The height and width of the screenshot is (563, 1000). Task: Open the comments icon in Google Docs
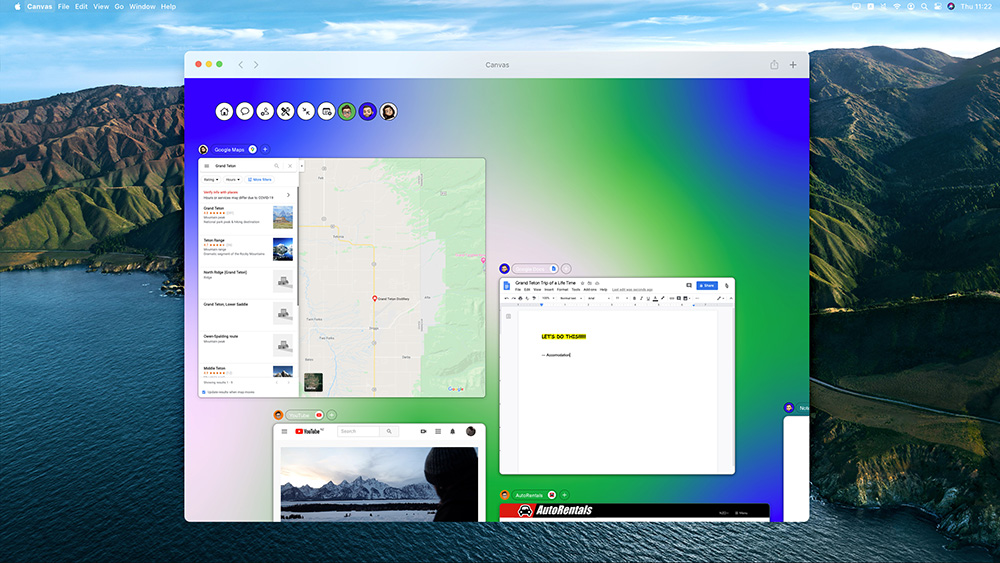click(x=689, y=286)
